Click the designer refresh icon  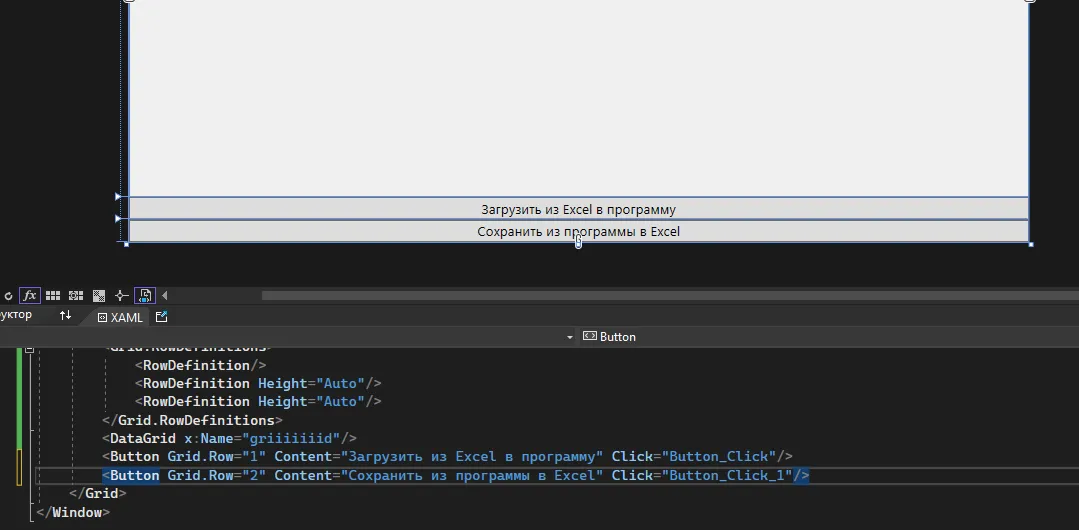pyautogui.click(x=8, y=296)
